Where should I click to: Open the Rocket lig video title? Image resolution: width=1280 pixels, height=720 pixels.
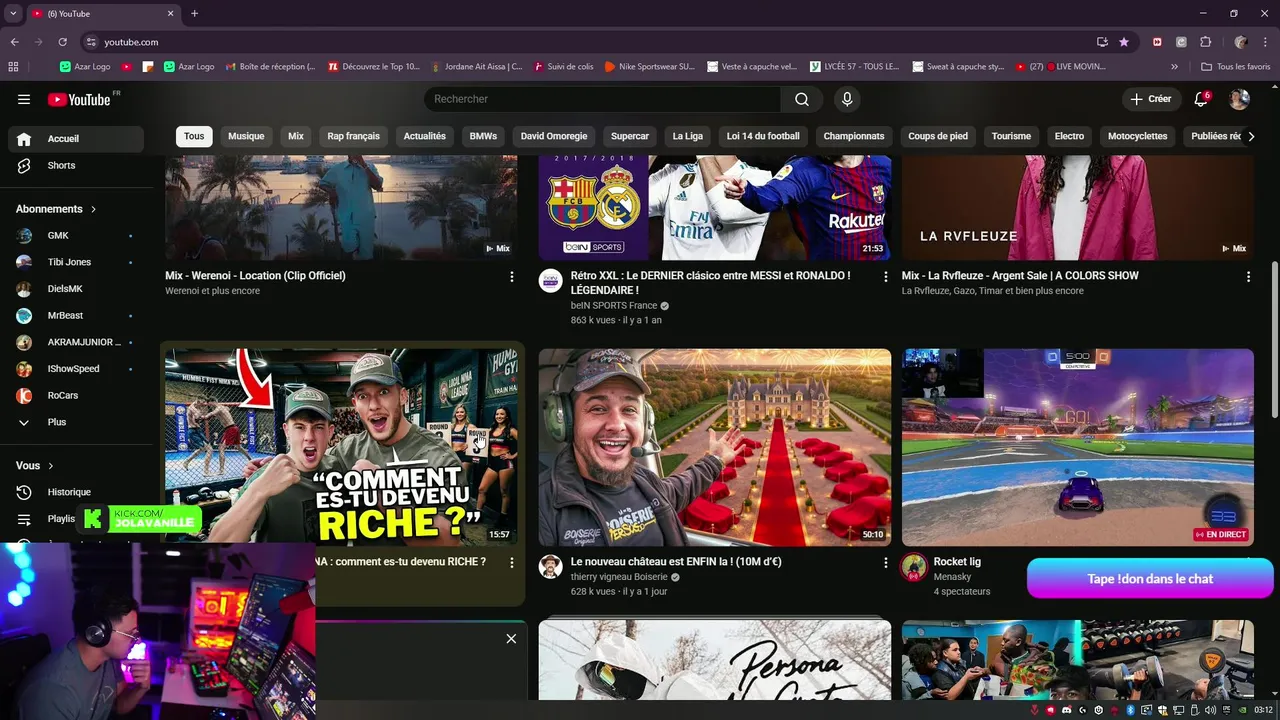click(x=957, y=562)
